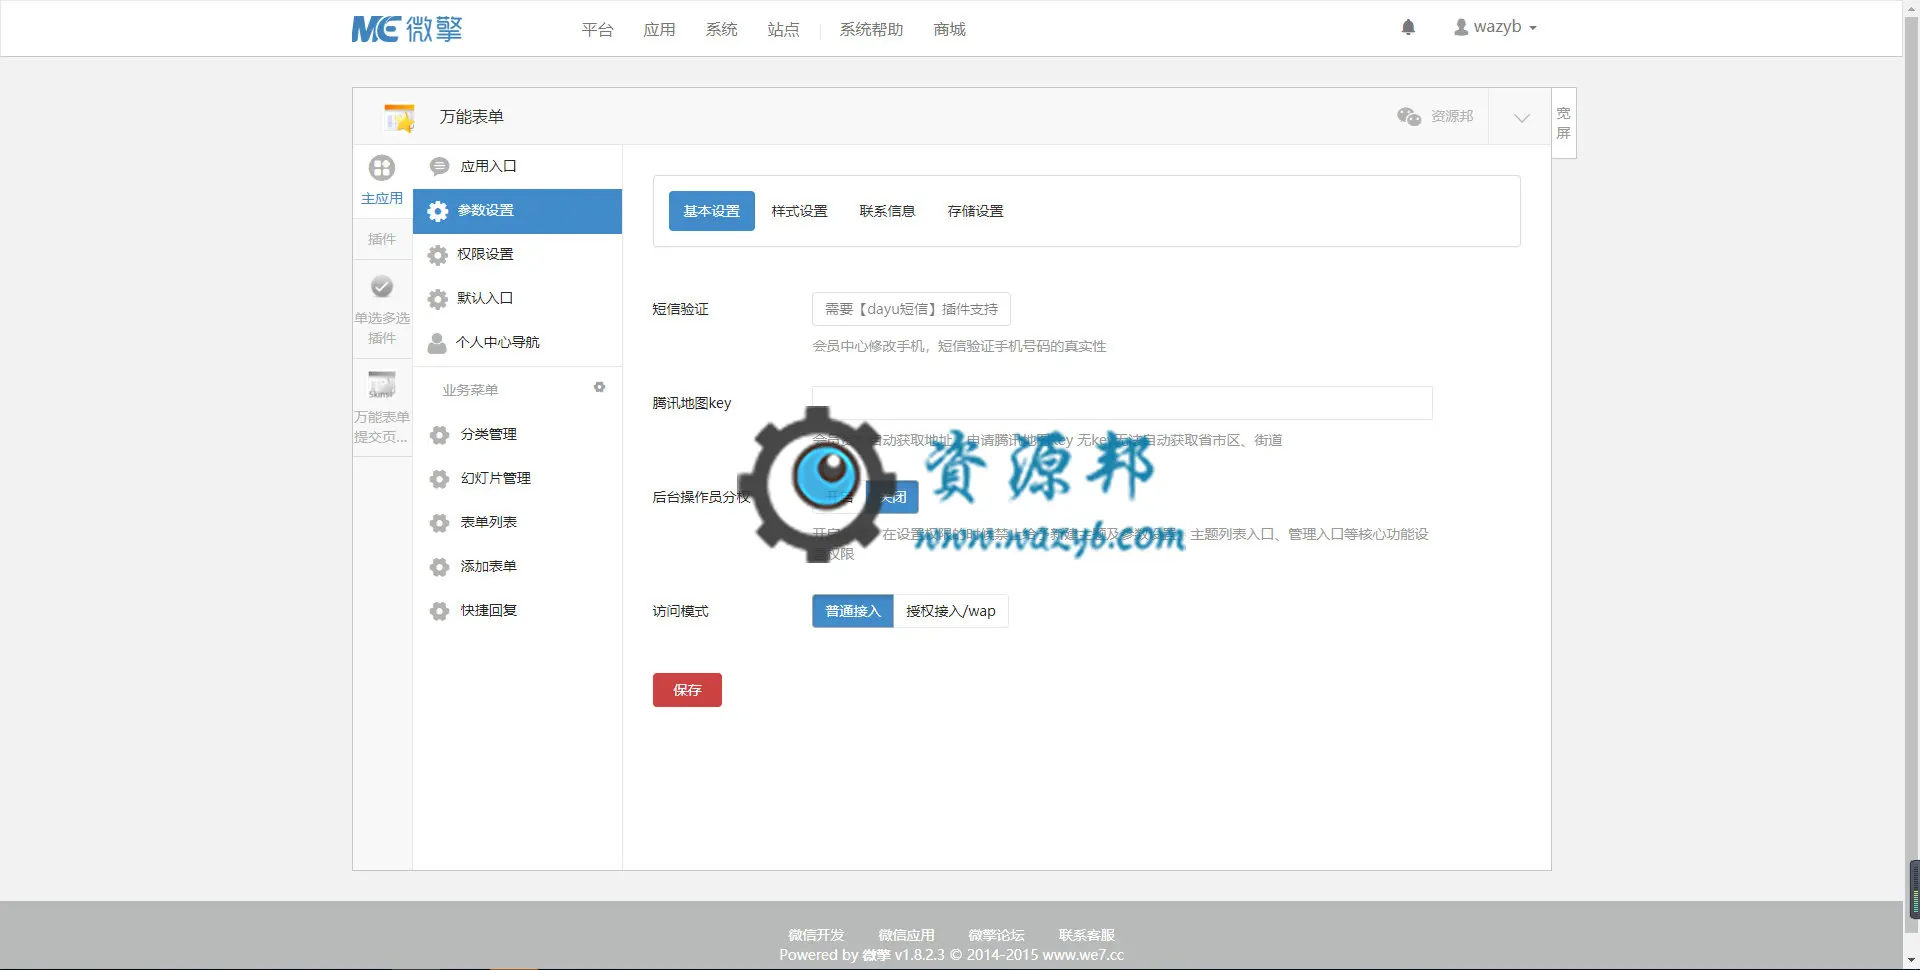Click the 幻灯片管理 gear icon
The image size is (1920, 970).
click(x=439, y=479)
